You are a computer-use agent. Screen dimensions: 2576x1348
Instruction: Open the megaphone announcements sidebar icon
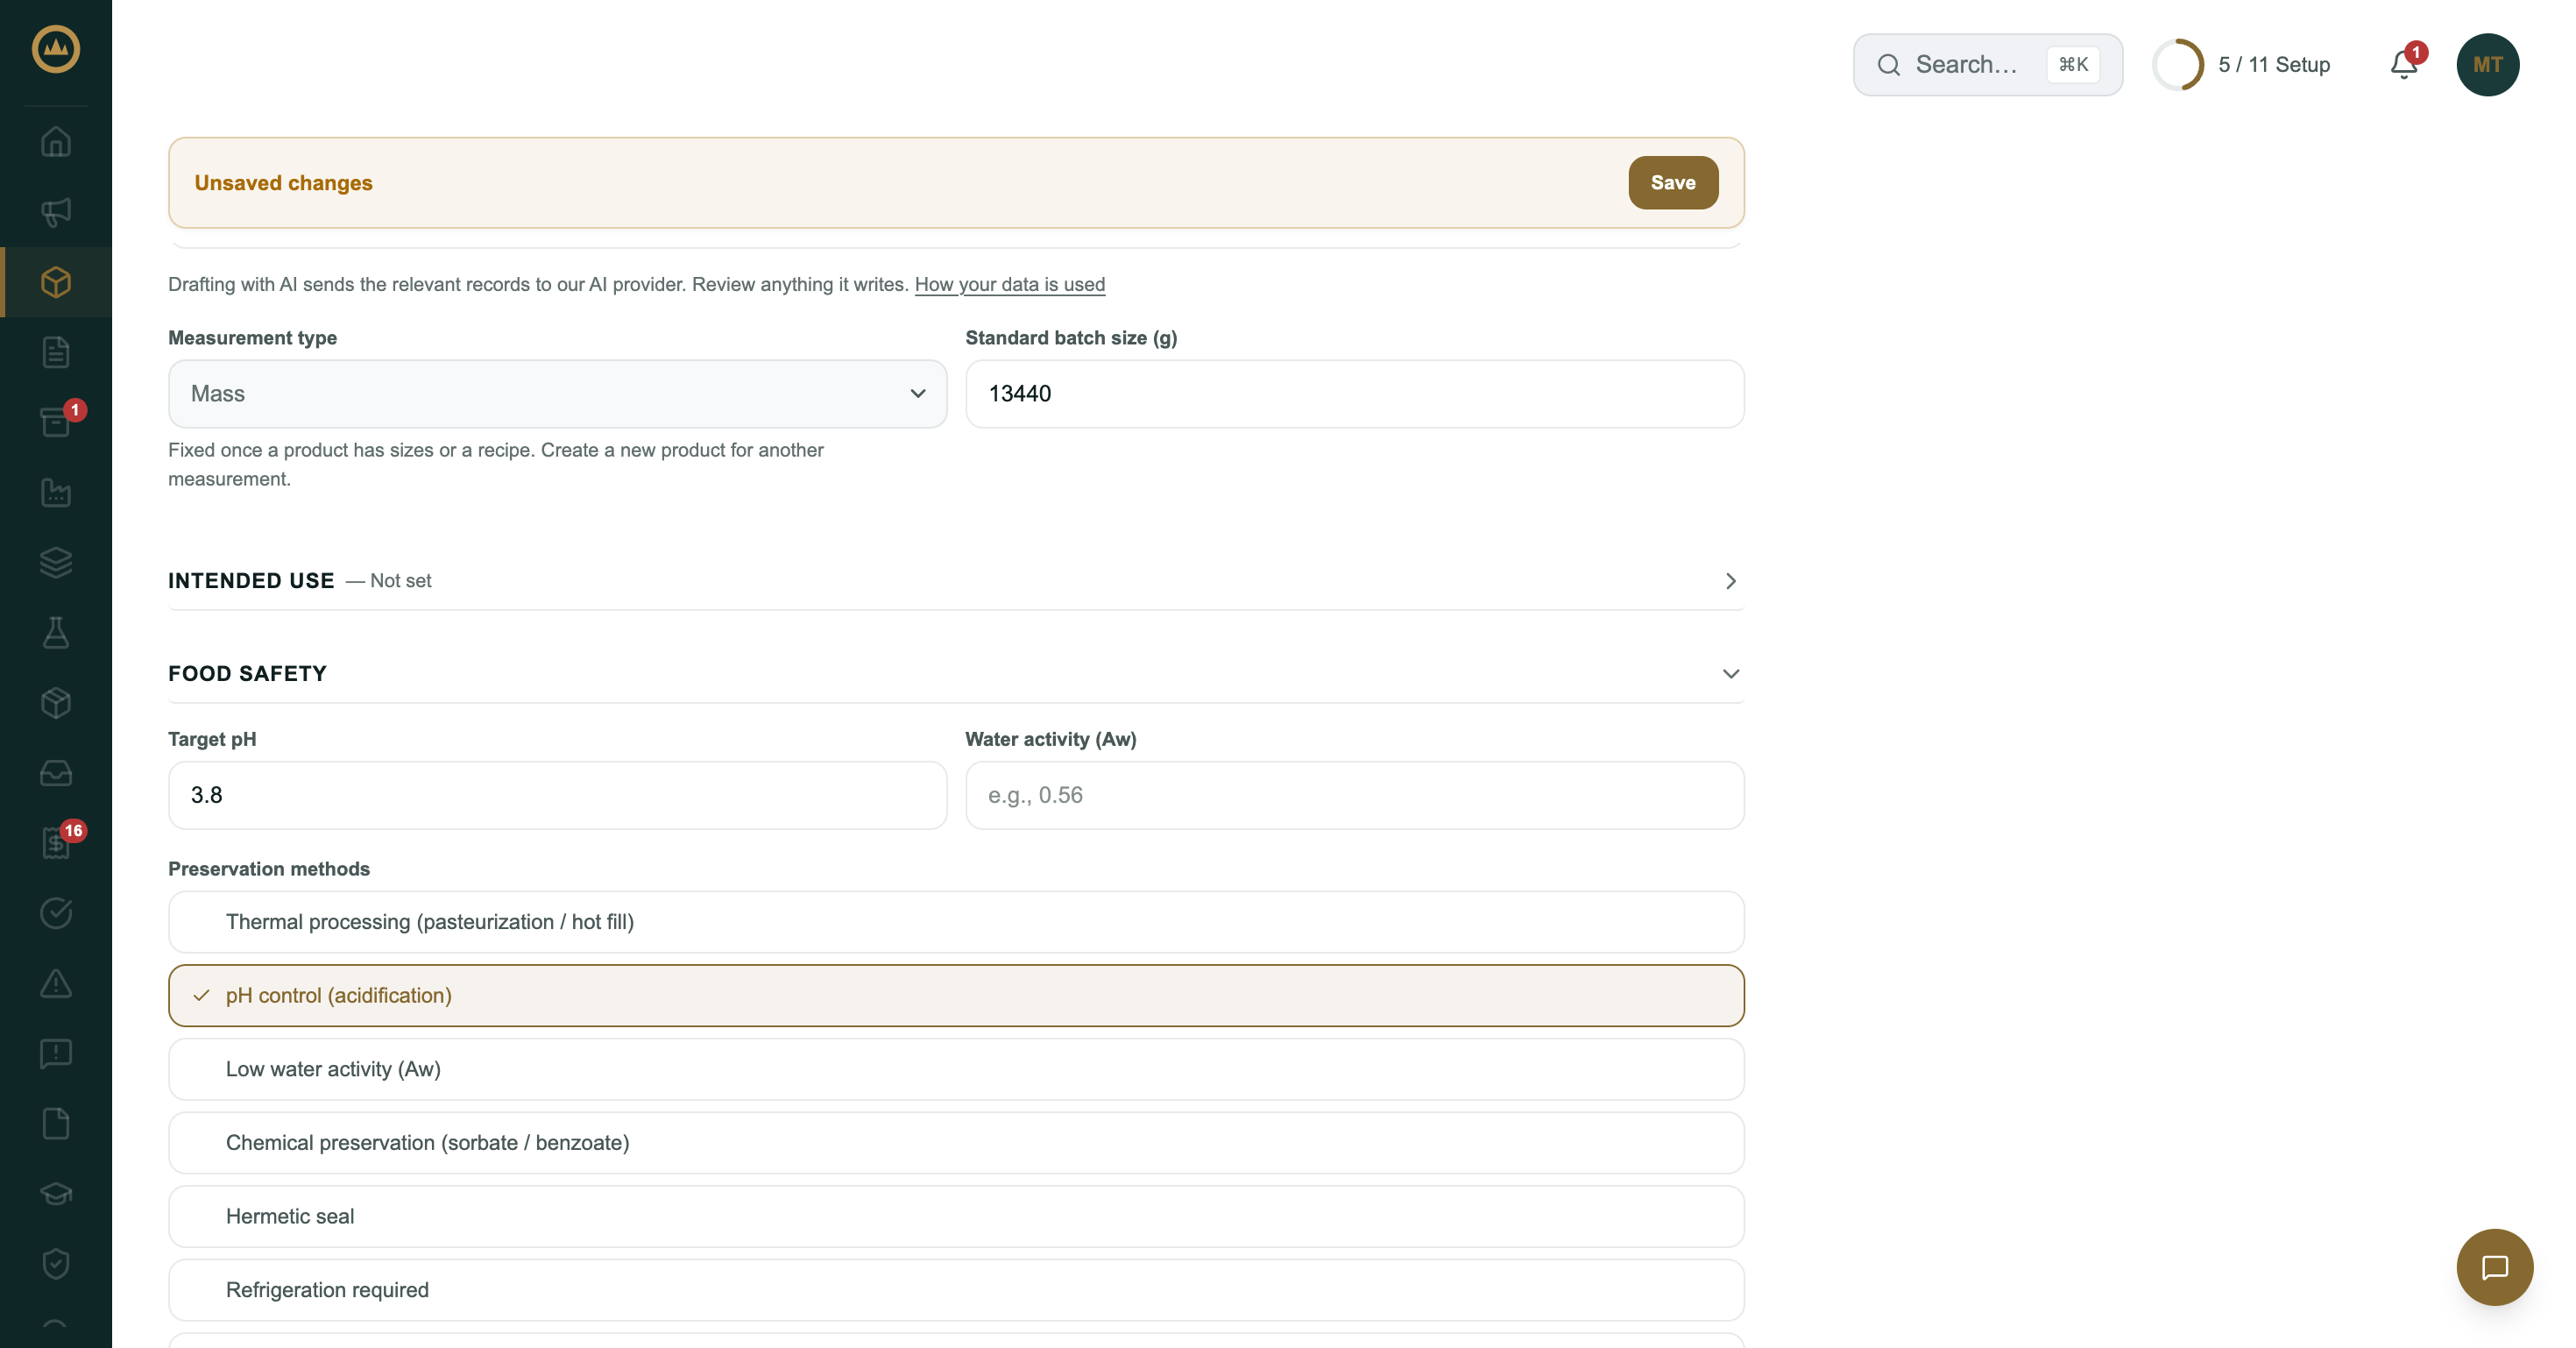click(56, 212)
